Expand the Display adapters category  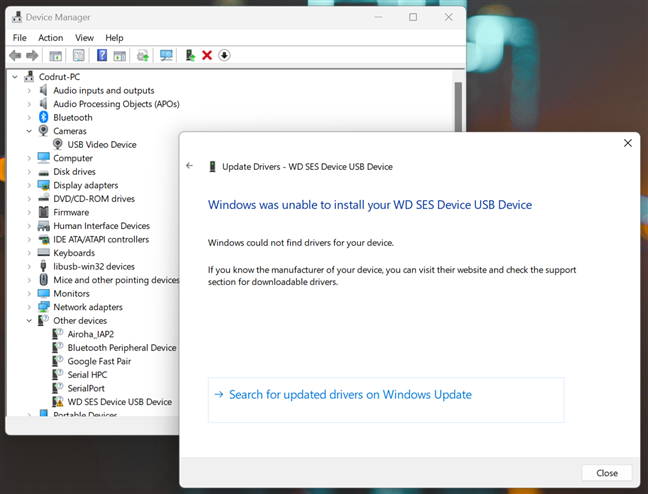coord(29,185)
